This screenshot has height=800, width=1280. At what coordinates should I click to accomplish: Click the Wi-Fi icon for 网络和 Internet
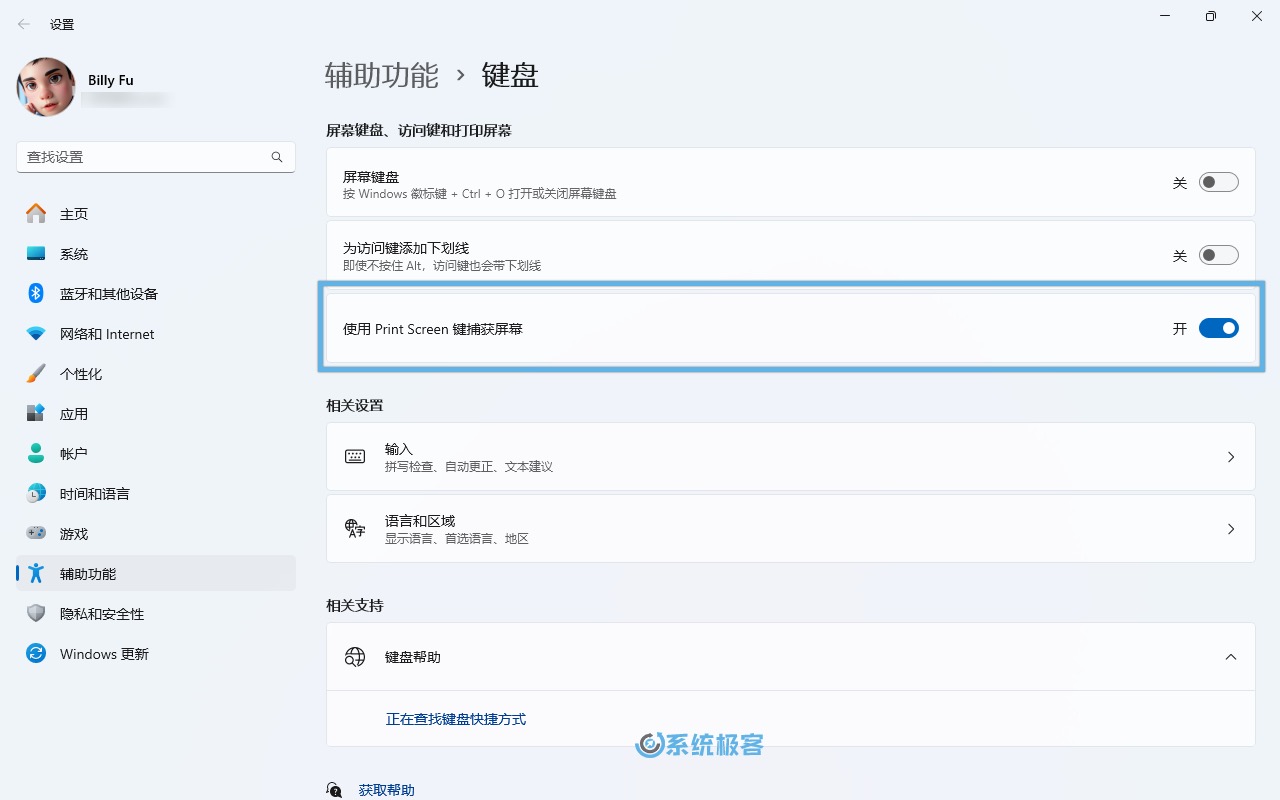(x=36, y=334)
